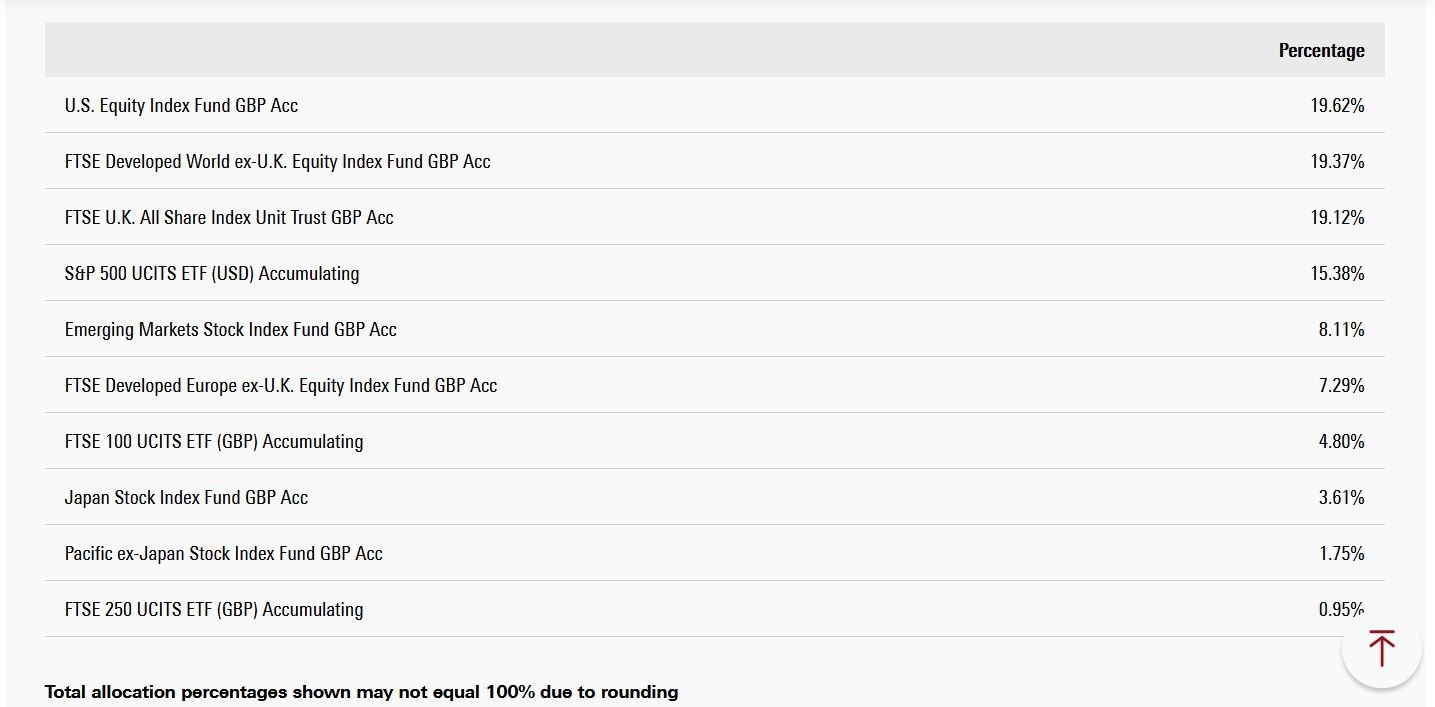Viewport: 1435px width, 707px height.
Task: Click FTSE 250 UCITS ETF (GBP) Accumulating
Action: coord(214,609)
